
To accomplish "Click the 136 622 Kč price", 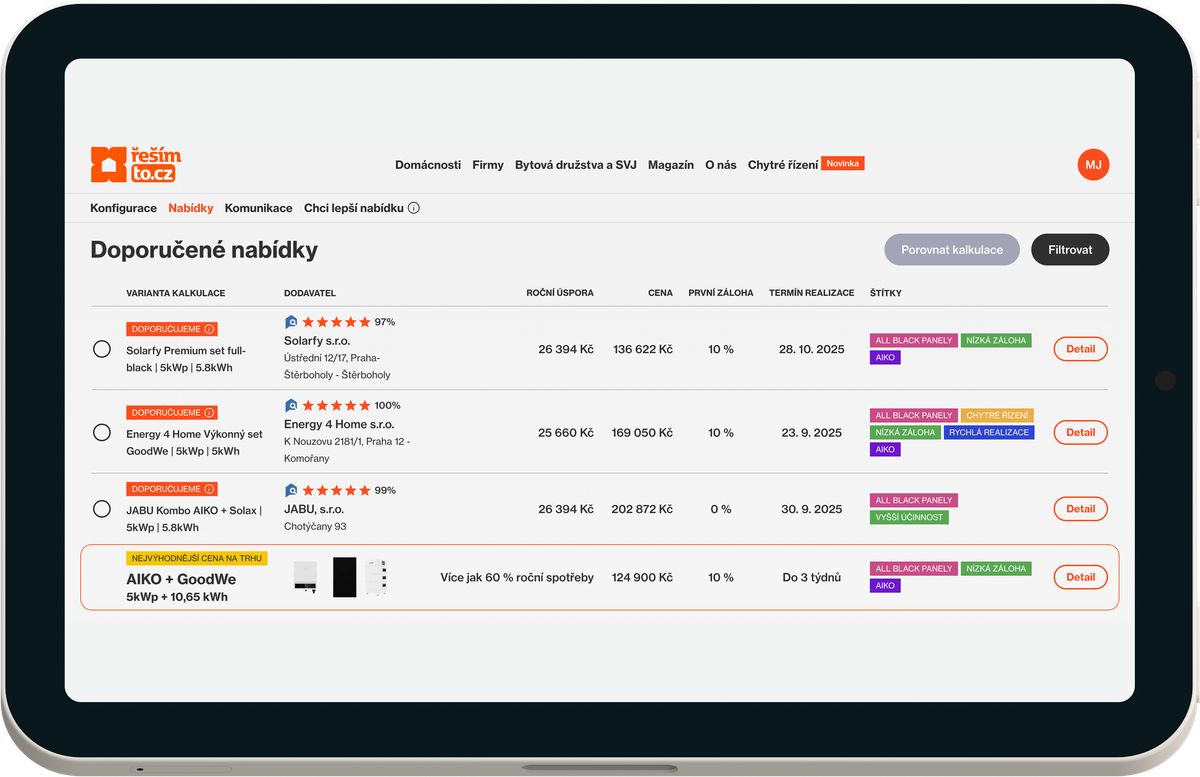I will tap(643, 349).
